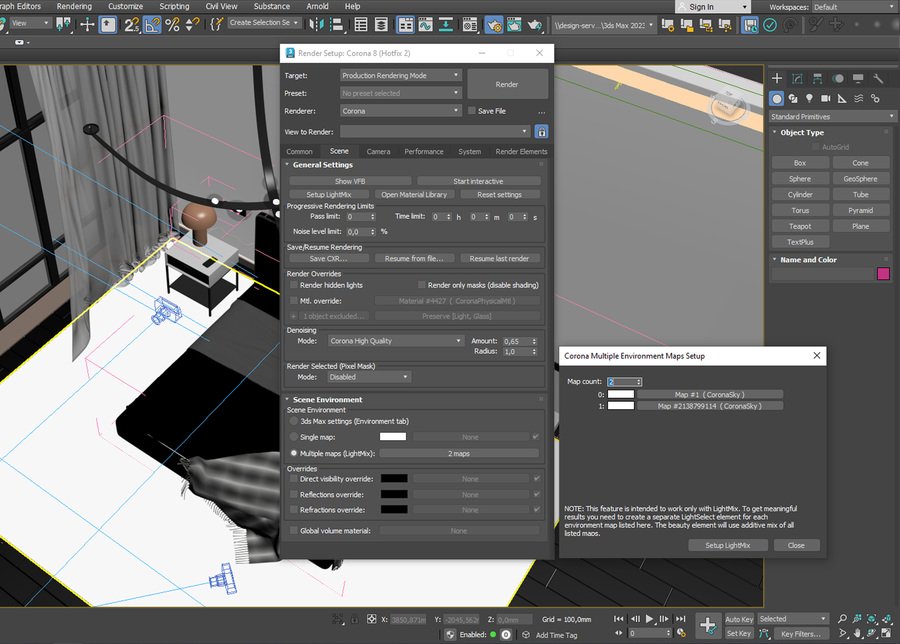Open the Modify panel tab icon
Screen dimensions: 900x644
click(797, 78)
